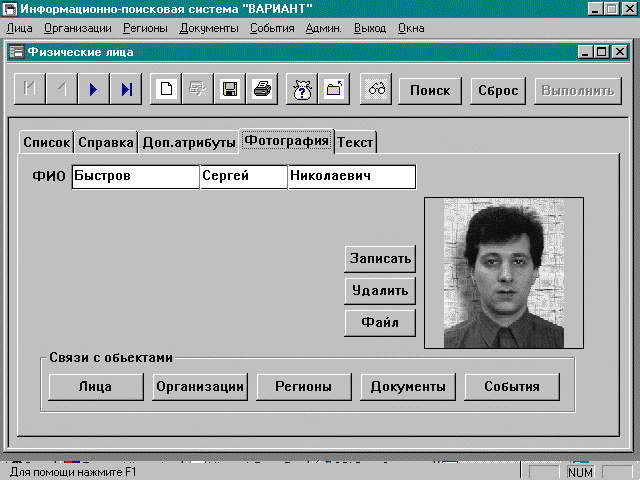Click the question mark bag icon
This screenshot has height=480, width=640.
301,90
